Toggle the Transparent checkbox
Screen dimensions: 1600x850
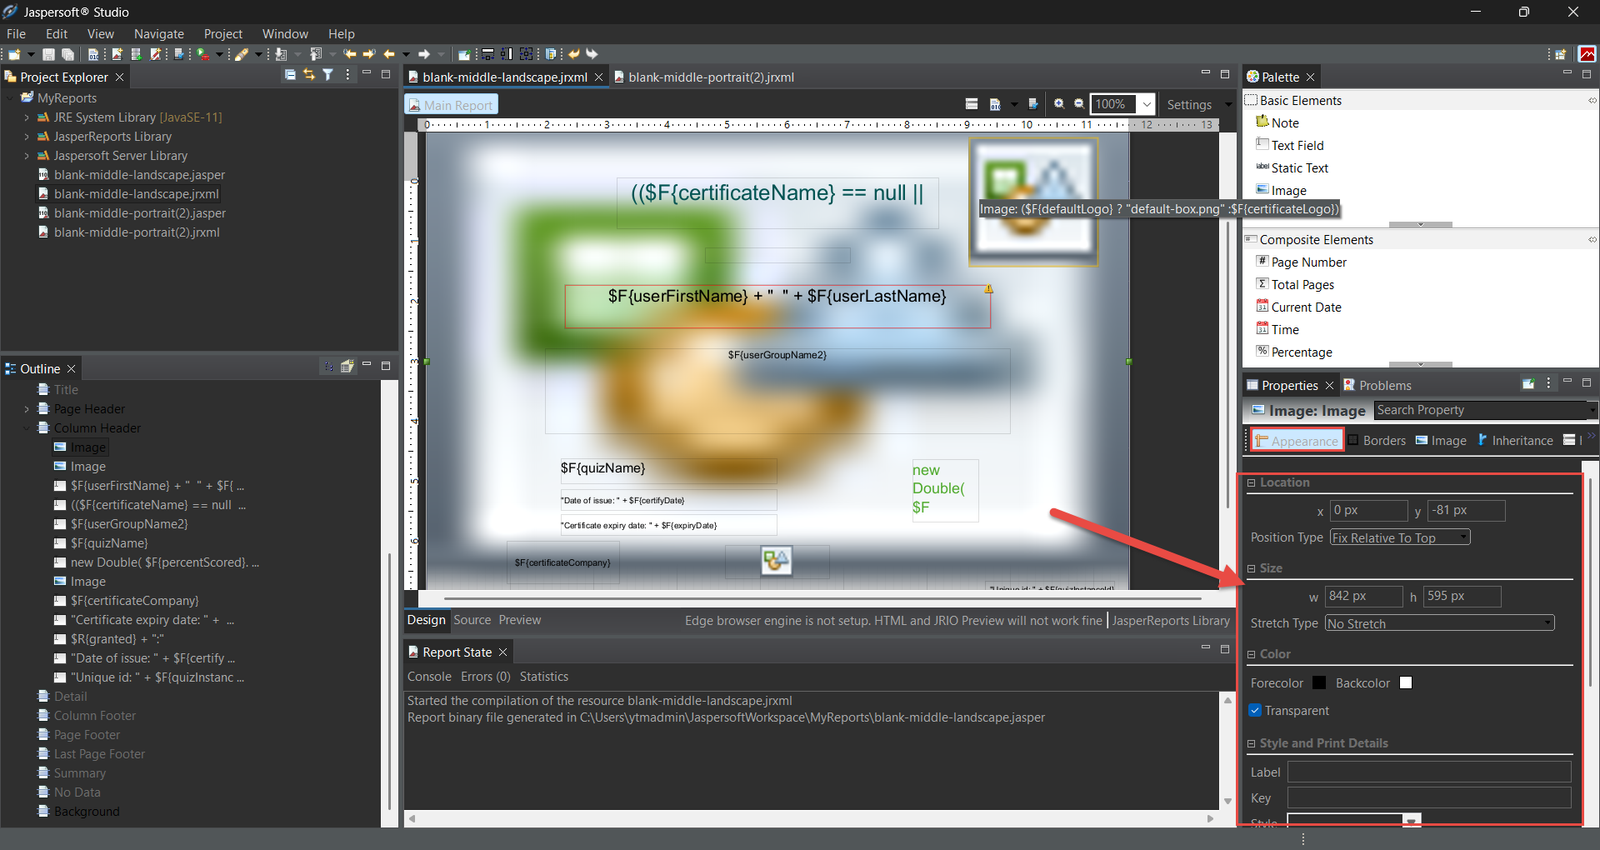[x=1255, y=711]
